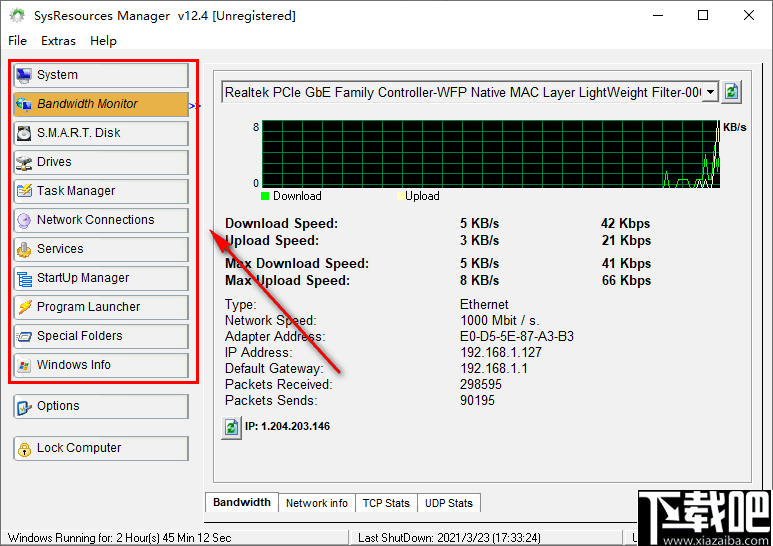The image size is (773, 546).
Task: Open the Services label
Action: click(60, 249)
